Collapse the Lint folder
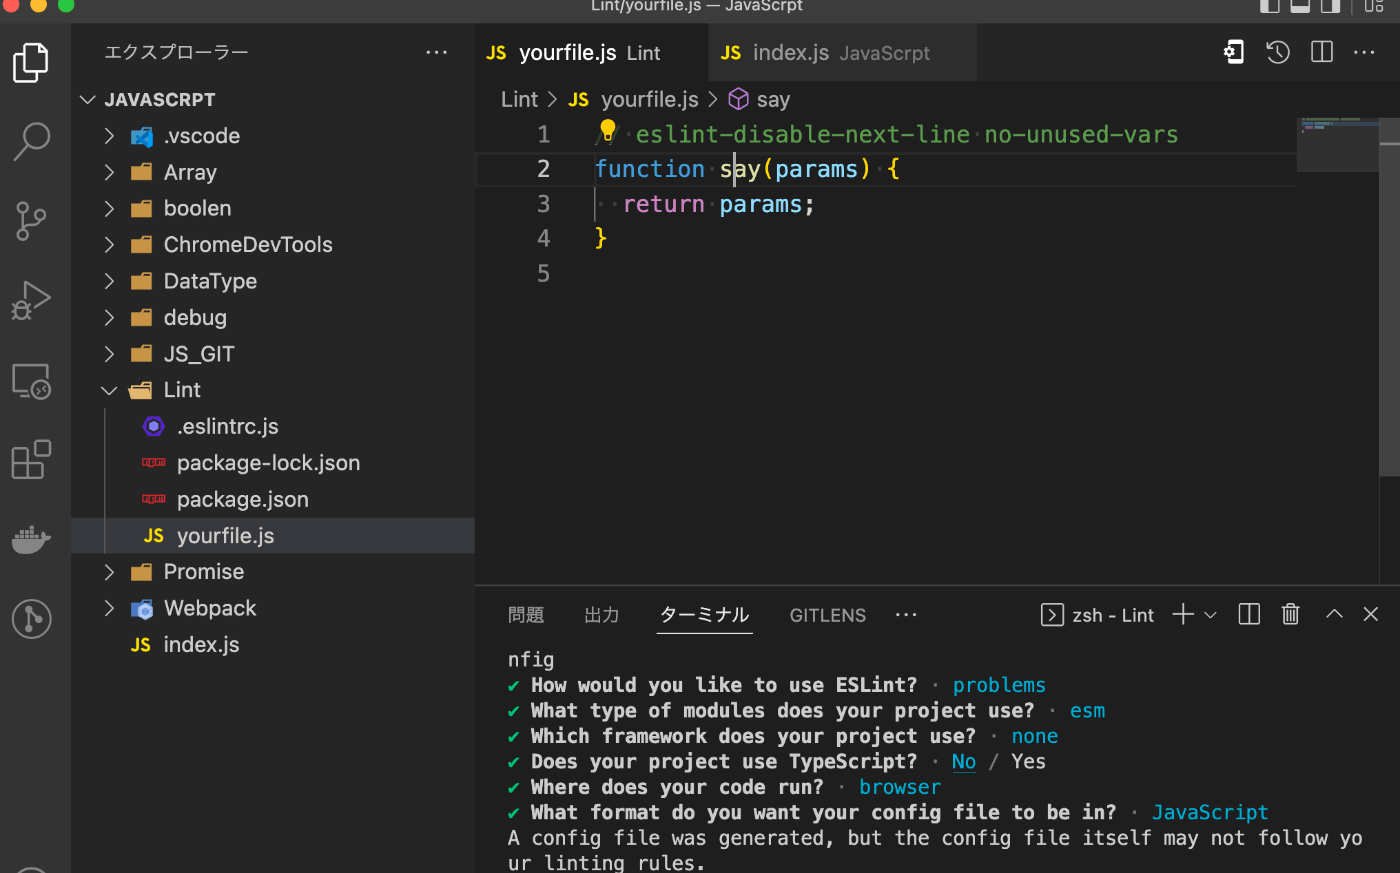This screenshot has height=873, width=1400. pyautogui.click(x=110, y=390)
